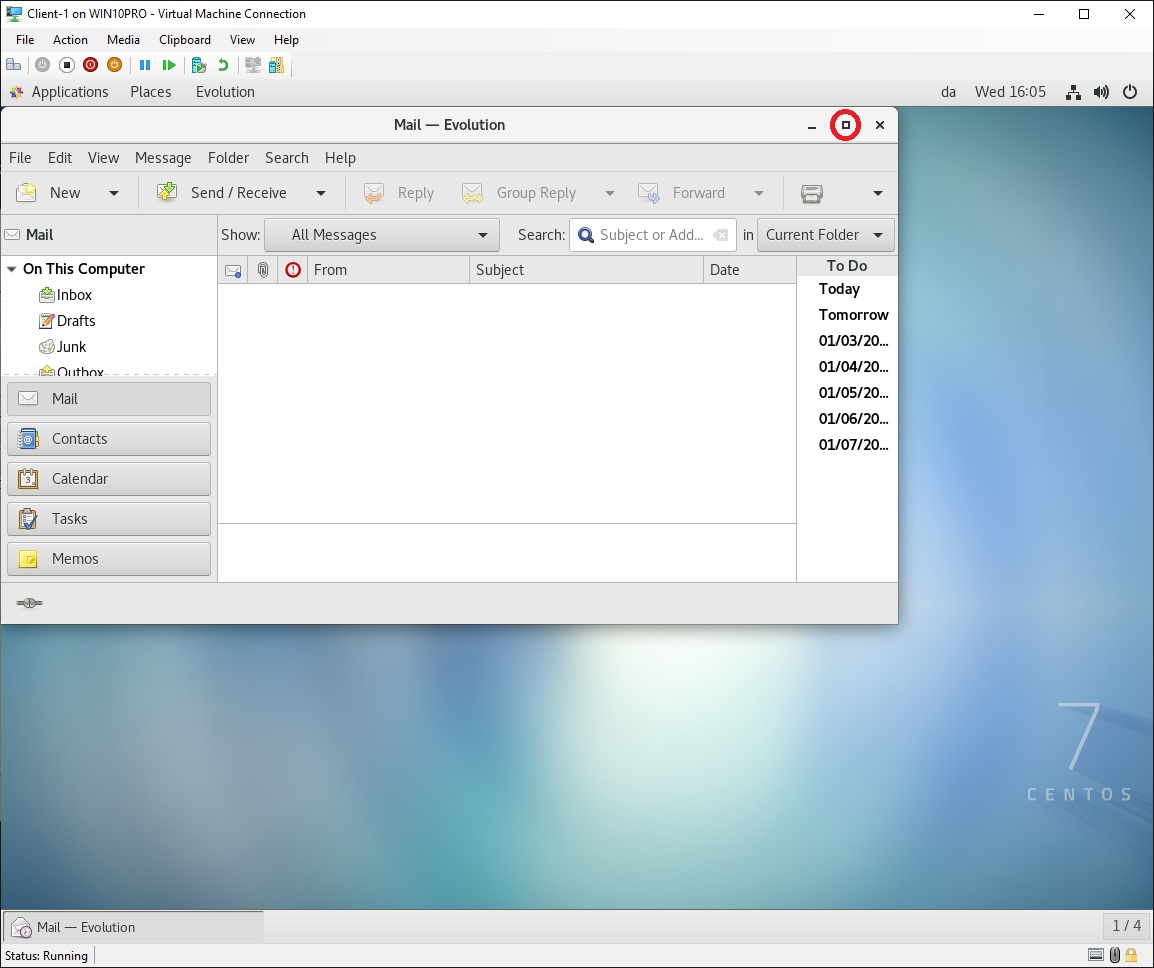1154x968 pixels.
Task: Click the Ctrl+Alt+Delete icon in the VM toolbar
Action: (13, 65)
